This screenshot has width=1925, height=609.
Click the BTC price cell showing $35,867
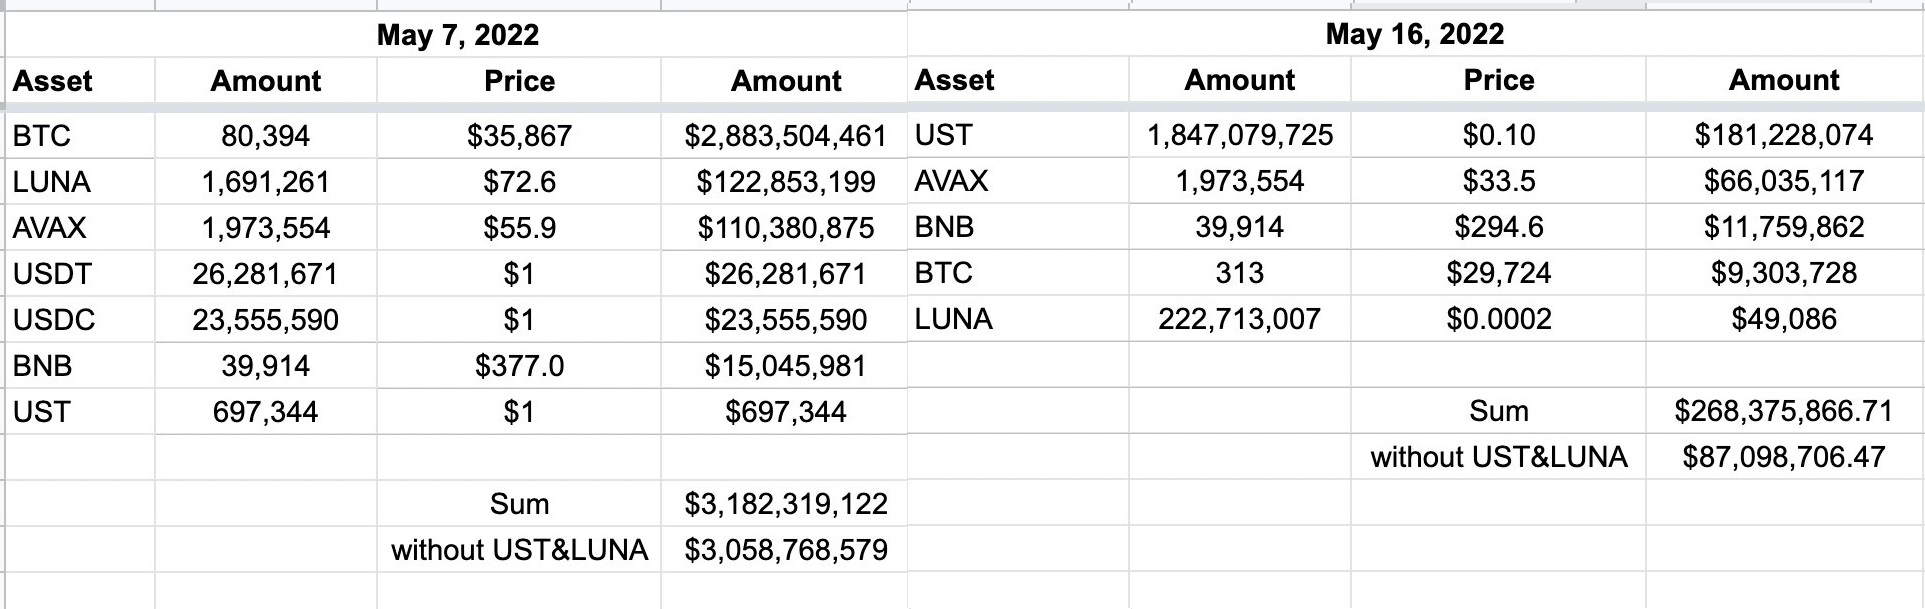tap(519, 136)
